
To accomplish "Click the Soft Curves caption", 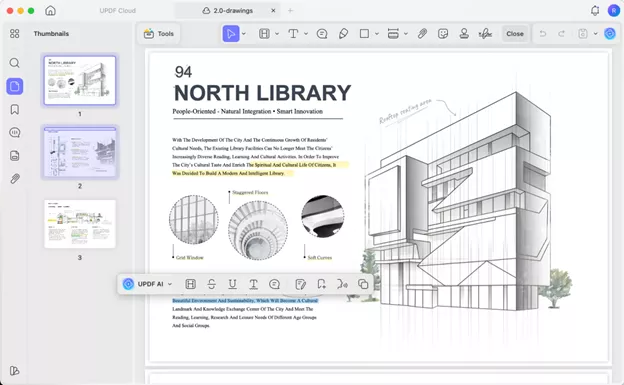I will tap(320, 258).
